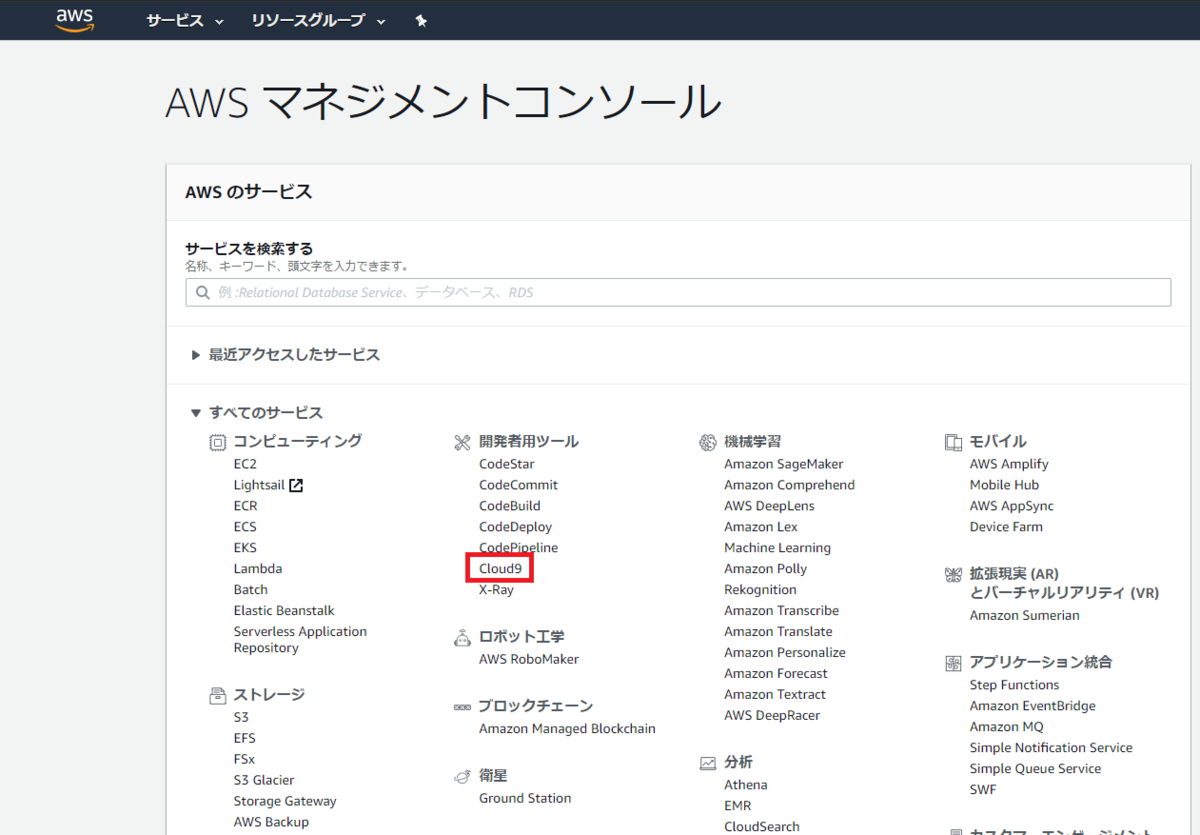Screen dimensions: 1200x835
Task: Open Amazon Polly
Action: [766, 569]
